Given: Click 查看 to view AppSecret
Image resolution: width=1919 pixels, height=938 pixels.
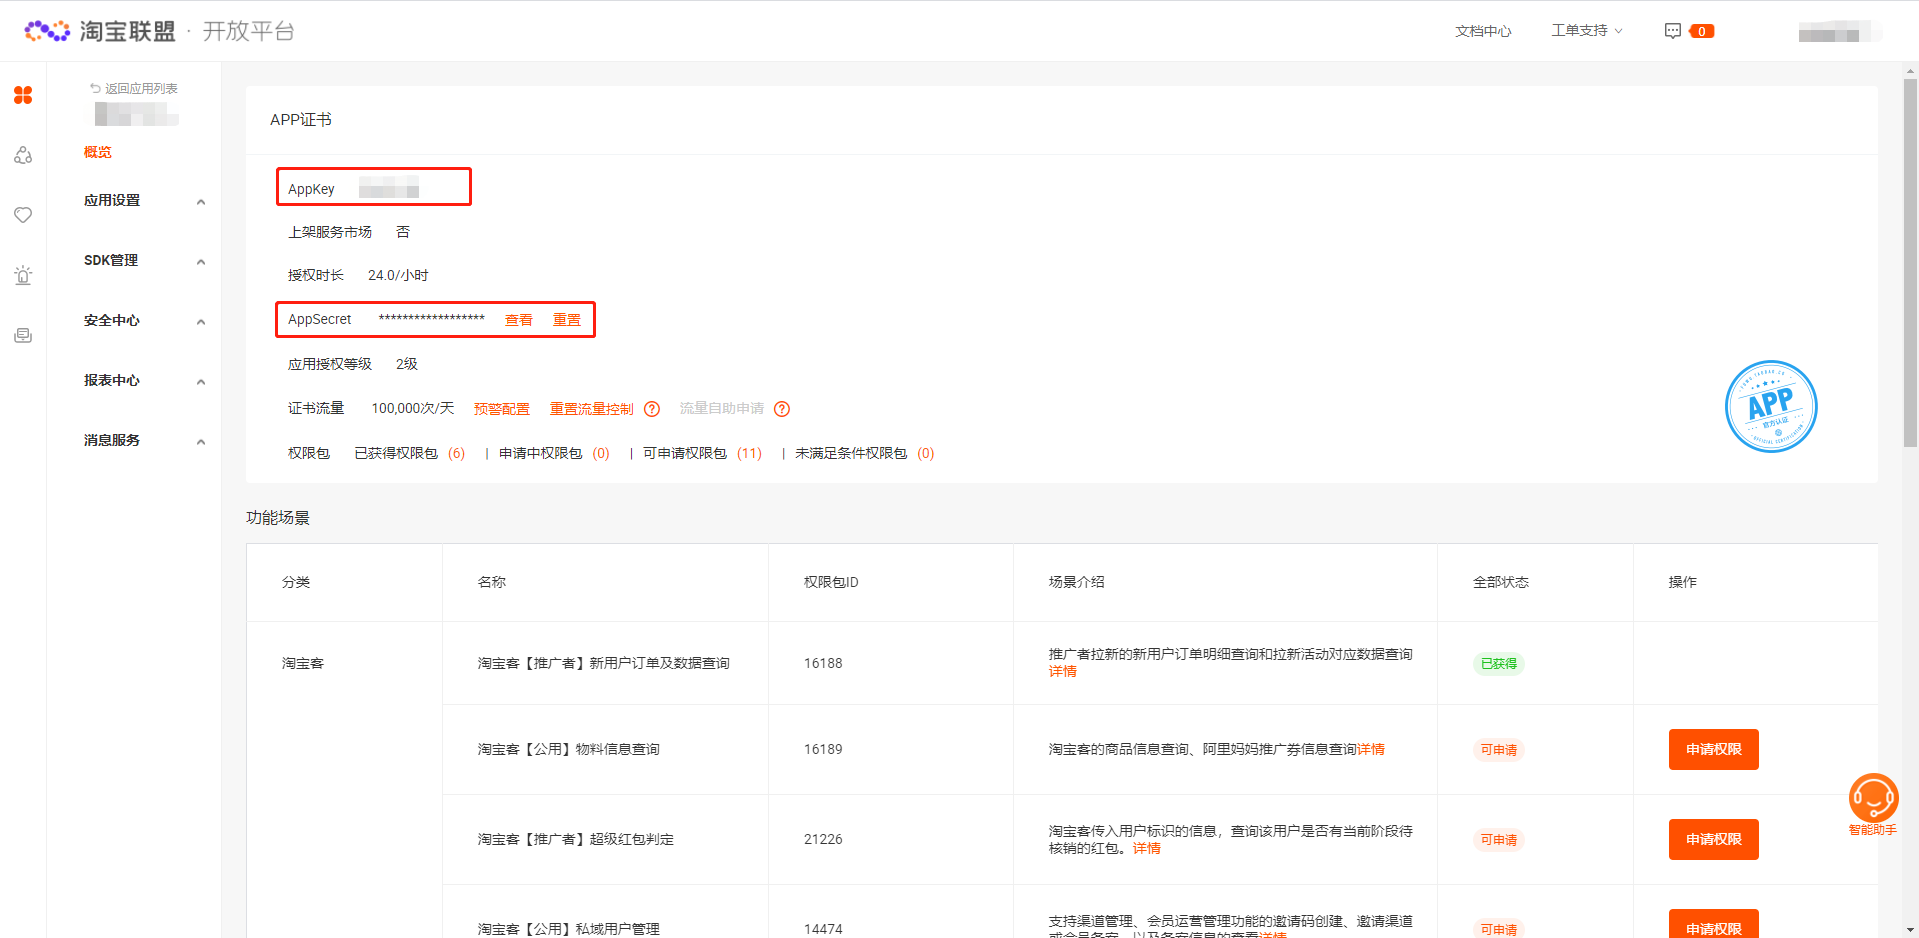Looking at the screenshot, I should pos(519,320).
